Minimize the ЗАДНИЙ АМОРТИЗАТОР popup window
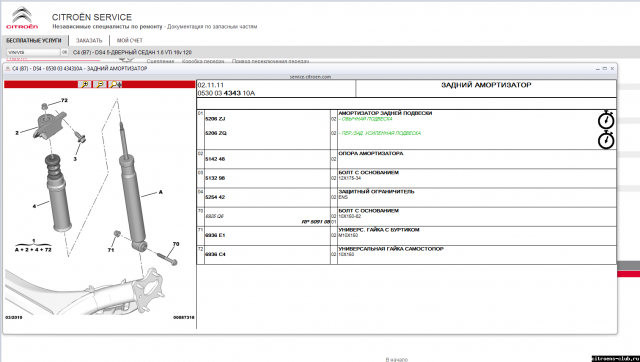640x362 pixels. 598,69
